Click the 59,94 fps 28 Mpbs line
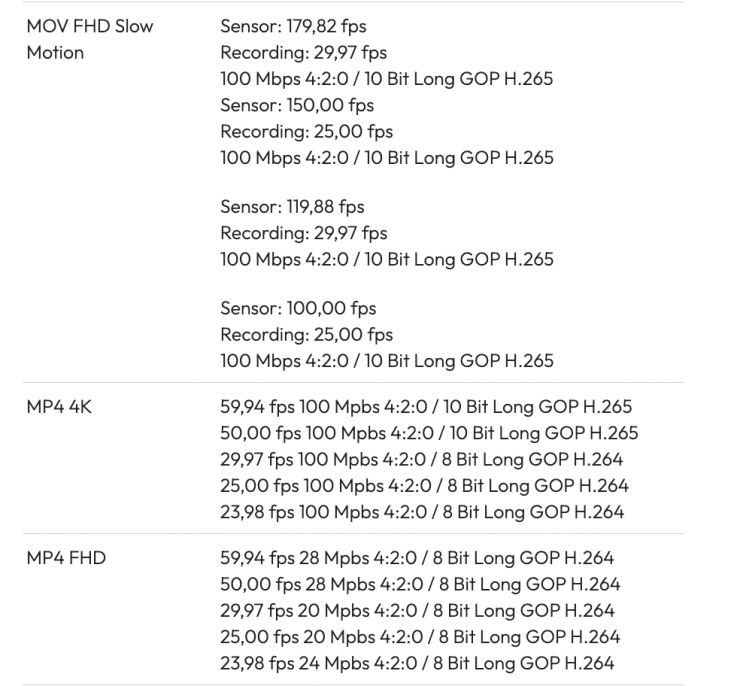The height and width of the screenshot is (686, 740). [416, 558]
